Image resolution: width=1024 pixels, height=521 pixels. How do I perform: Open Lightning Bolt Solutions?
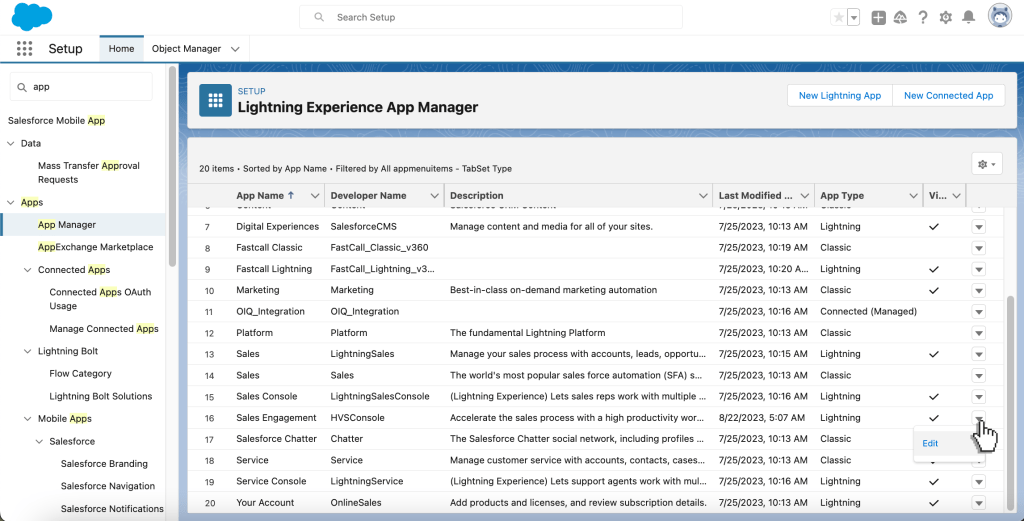click(x=101, y=396)
